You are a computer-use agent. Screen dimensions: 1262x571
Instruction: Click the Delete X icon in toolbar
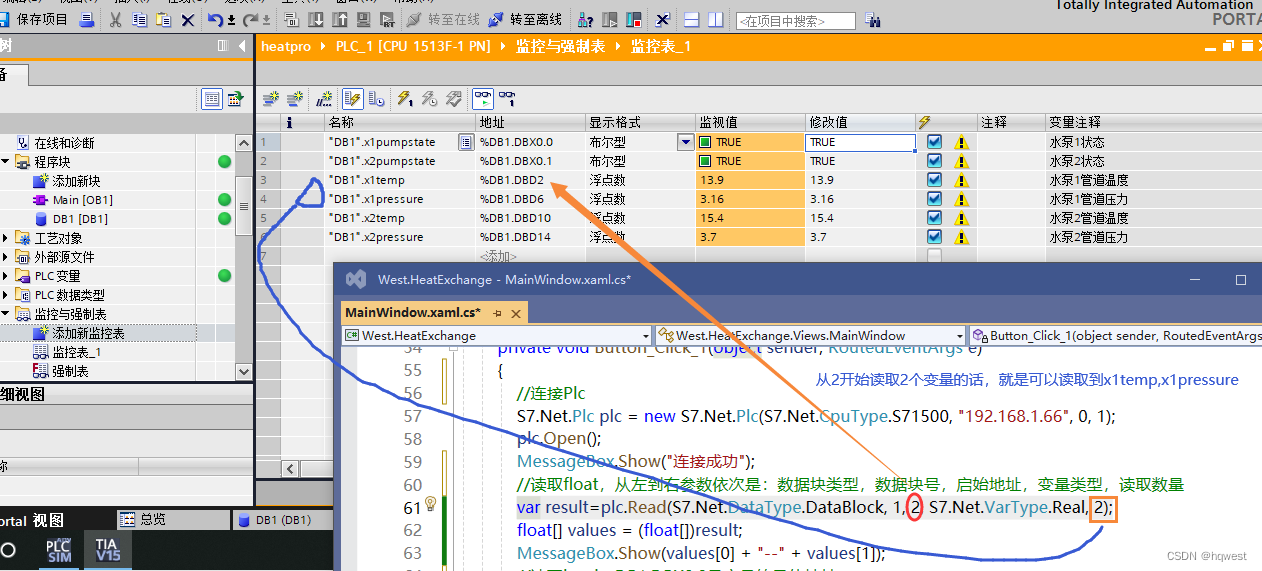click(188, 20)
